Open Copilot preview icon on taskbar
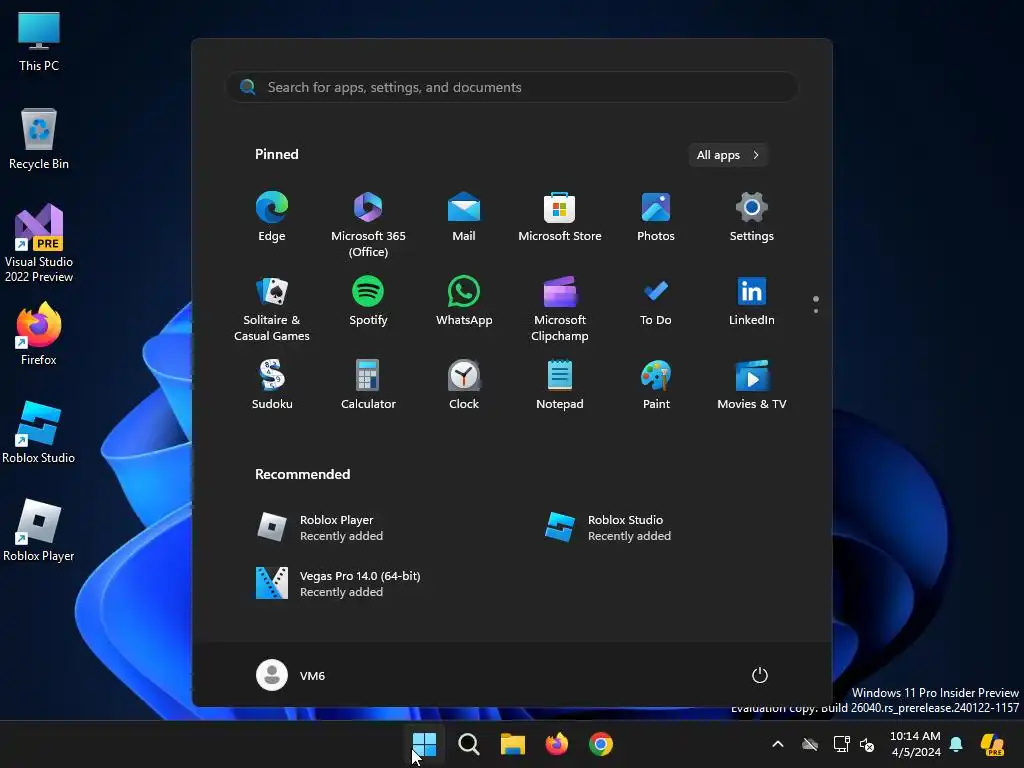Image resolution: width=1024 pixels, height=768 pixels. pyautogui.click(x=992, y=744)
